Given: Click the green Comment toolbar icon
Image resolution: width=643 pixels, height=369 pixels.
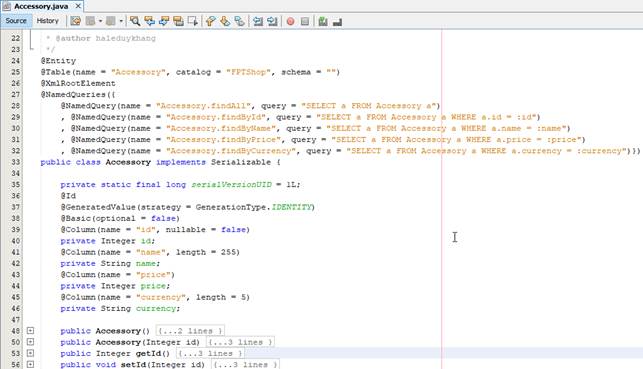Looking at the screenshot, I should (323, 21).
